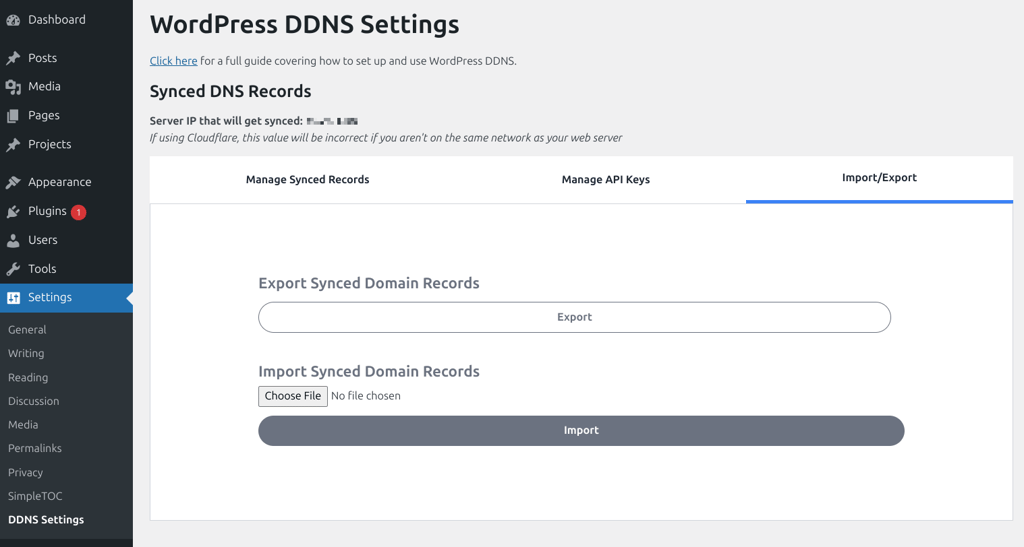Switch to Manage API Keys tab
The width and height of the screenshot is (1024, 547).
pyautogui.click(x=605, y=180)
